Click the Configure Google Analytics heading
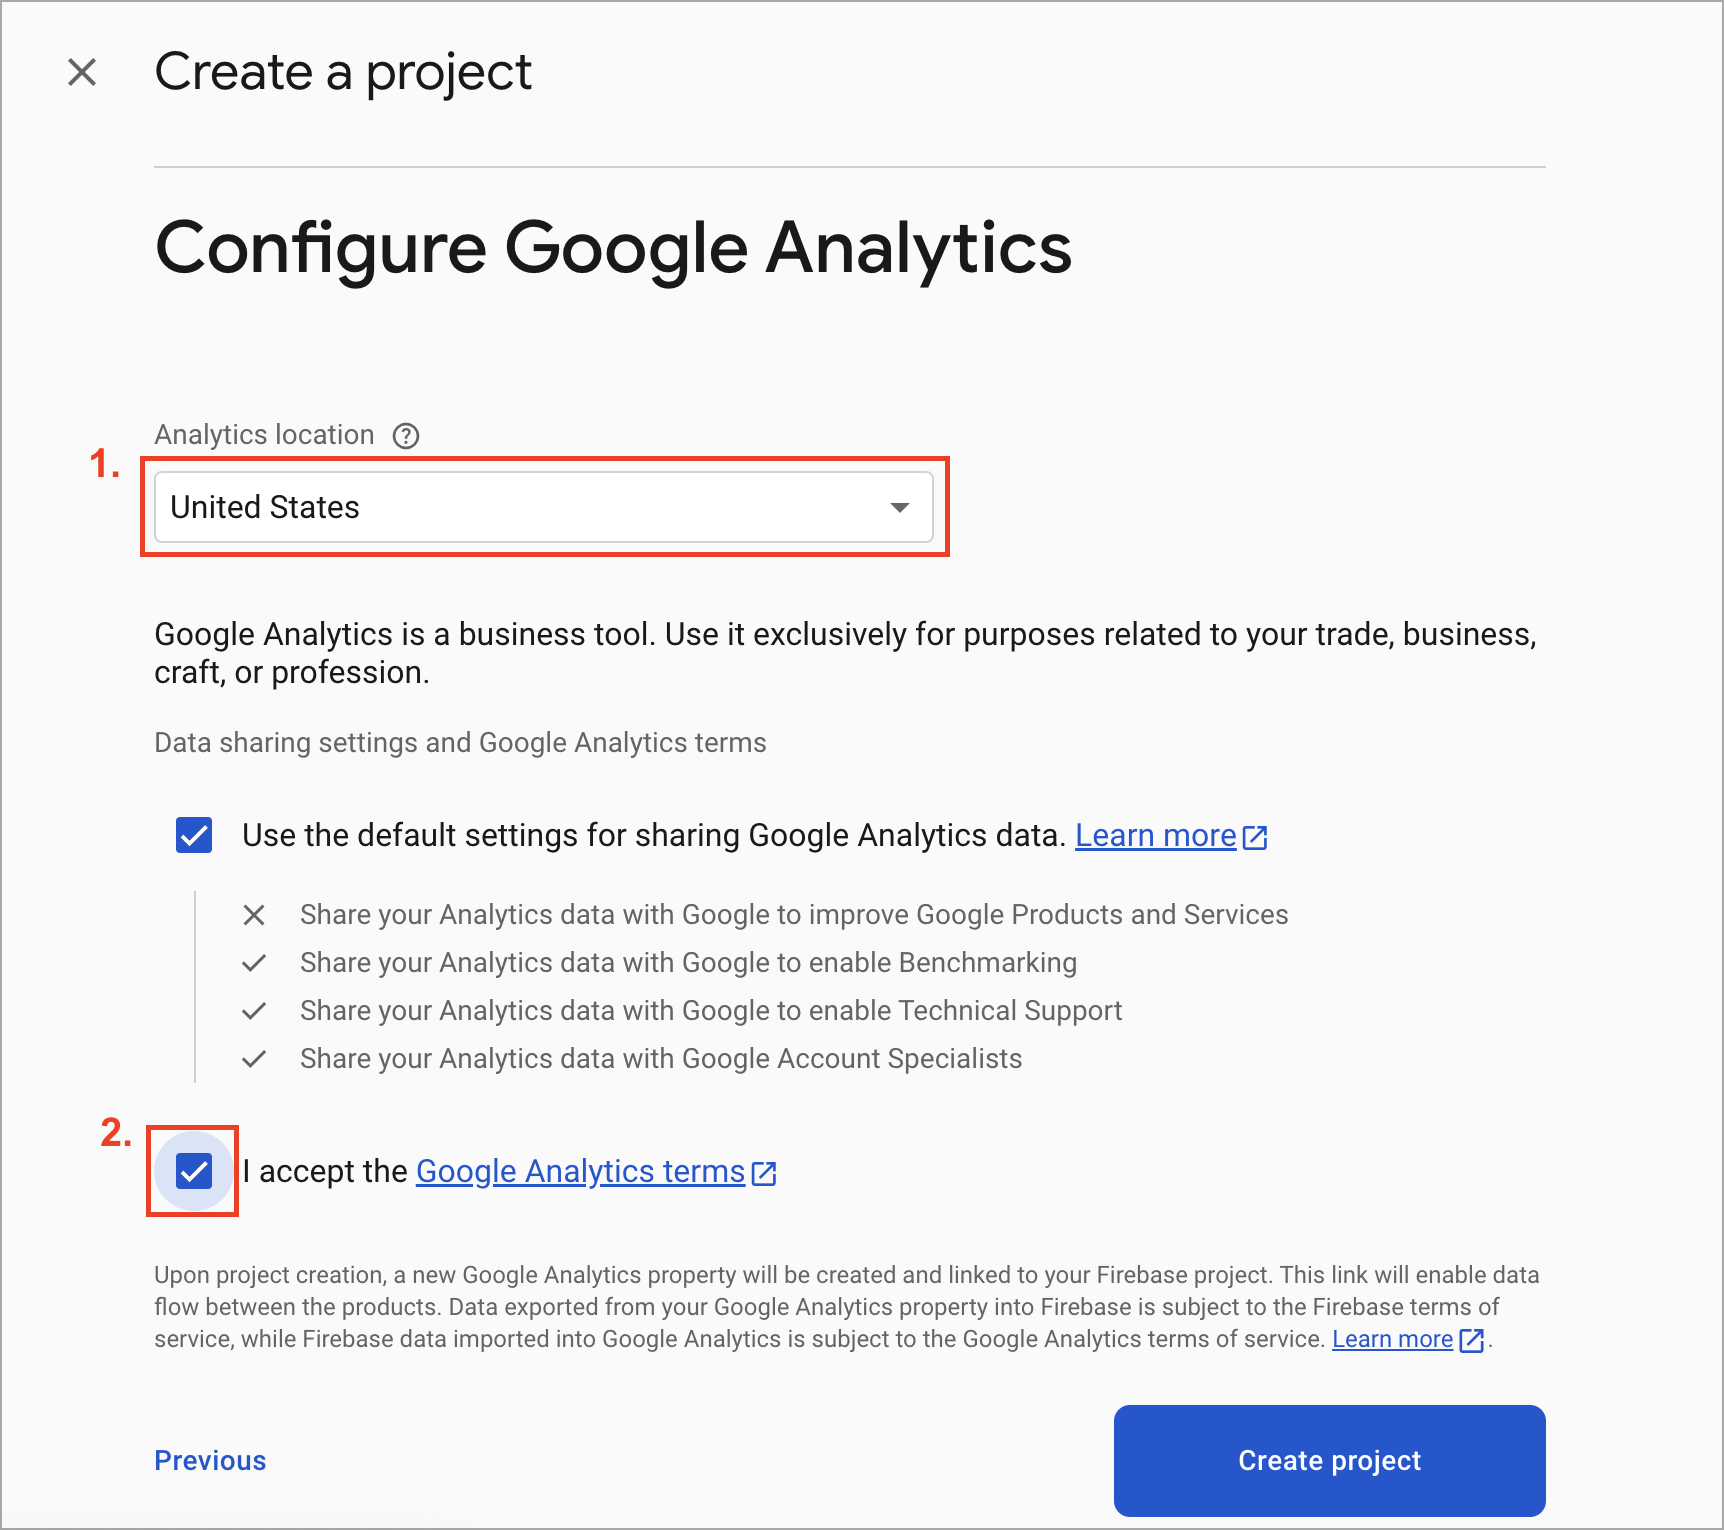Image resolution: width=1724 pixels, height=1530 pixels. click(613, 248)
